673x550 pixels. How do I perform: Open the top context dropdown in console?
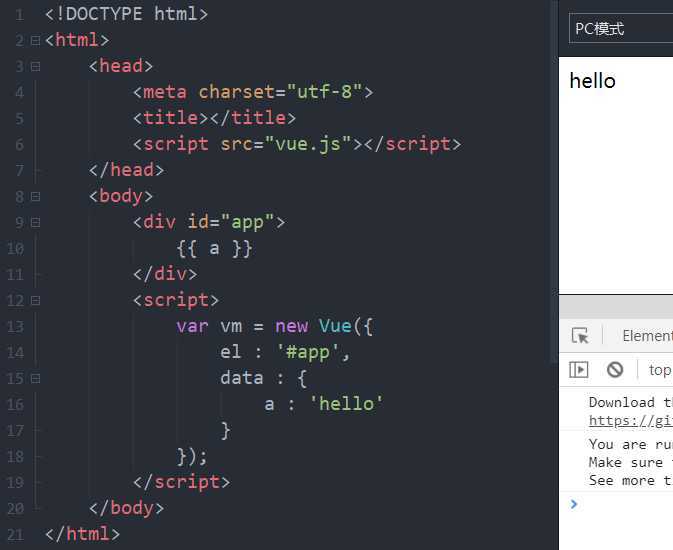pos(660,370)
